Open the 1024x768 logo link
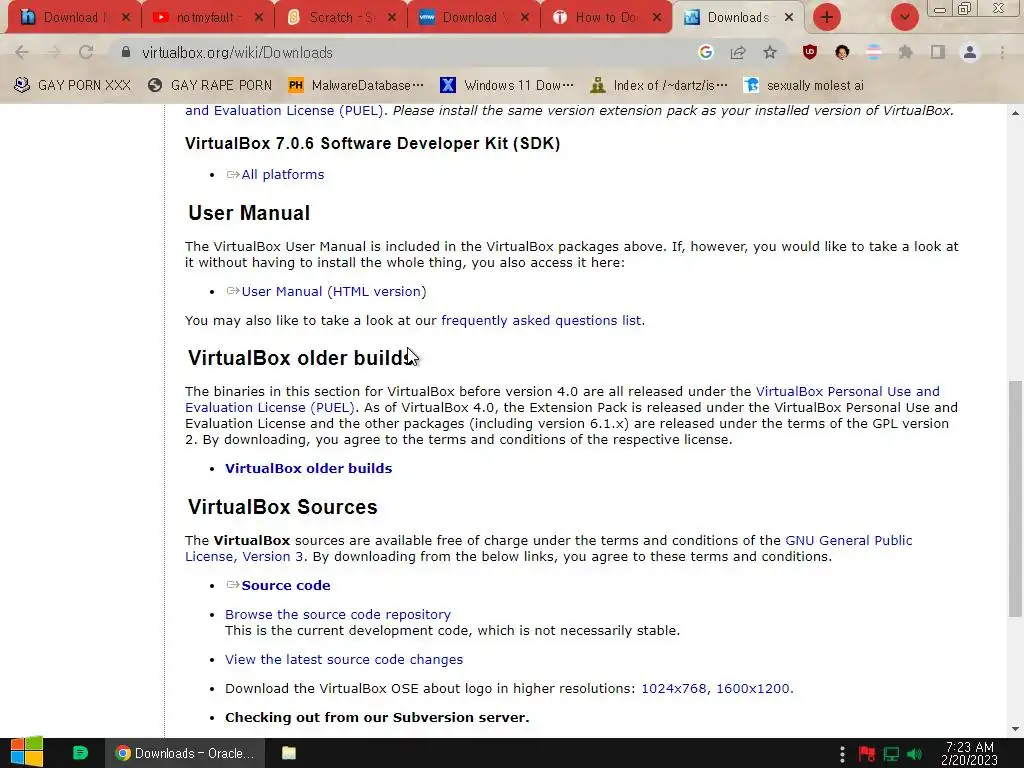 pos(674,688)
